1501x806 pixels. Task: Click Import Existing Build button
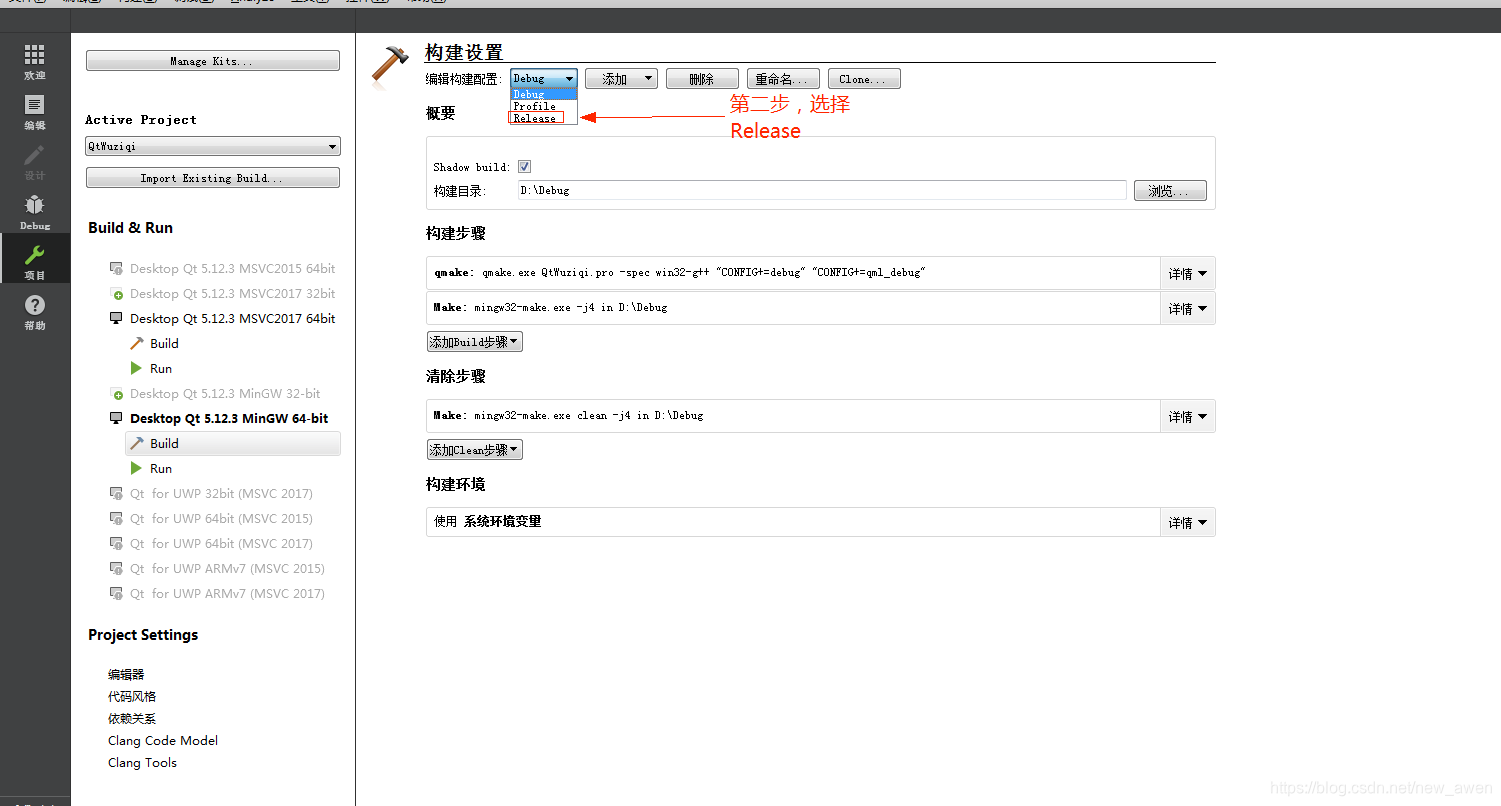point(213,178)
